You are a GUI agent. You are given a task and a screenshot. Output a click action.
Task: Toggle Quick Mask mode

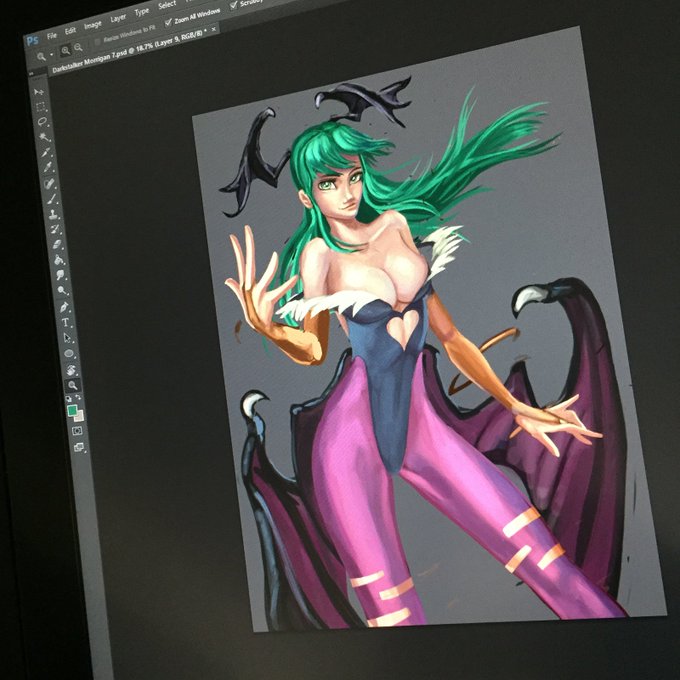(x=77, y=431)
